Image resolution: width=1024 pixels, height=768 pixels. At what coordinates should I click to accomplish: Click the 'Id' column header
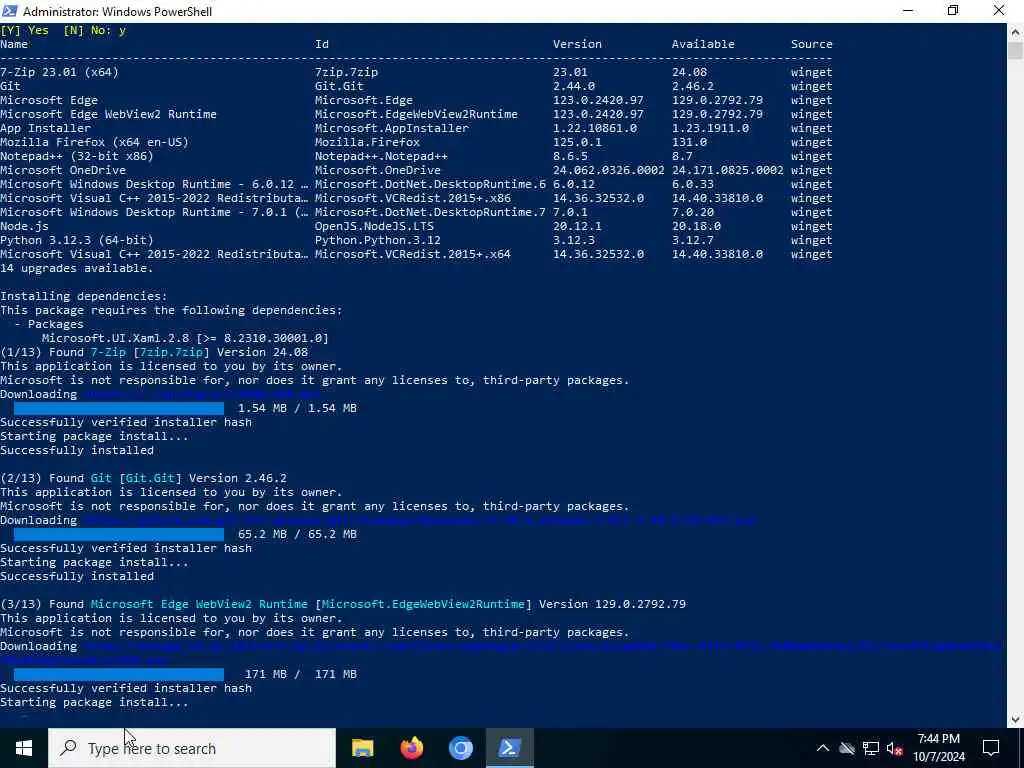pyautogui.click(x=322, y=44)
